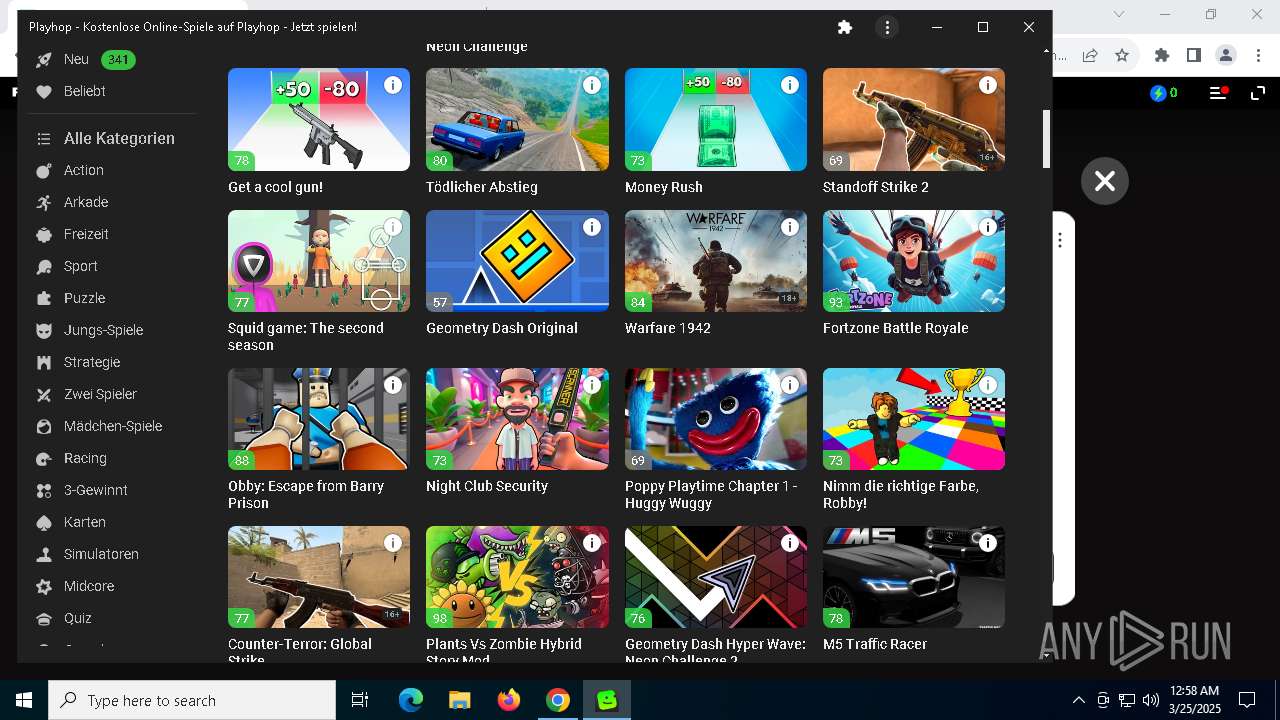Click the Midcore gear icon
1280x720 pixels.
(44, 587)
